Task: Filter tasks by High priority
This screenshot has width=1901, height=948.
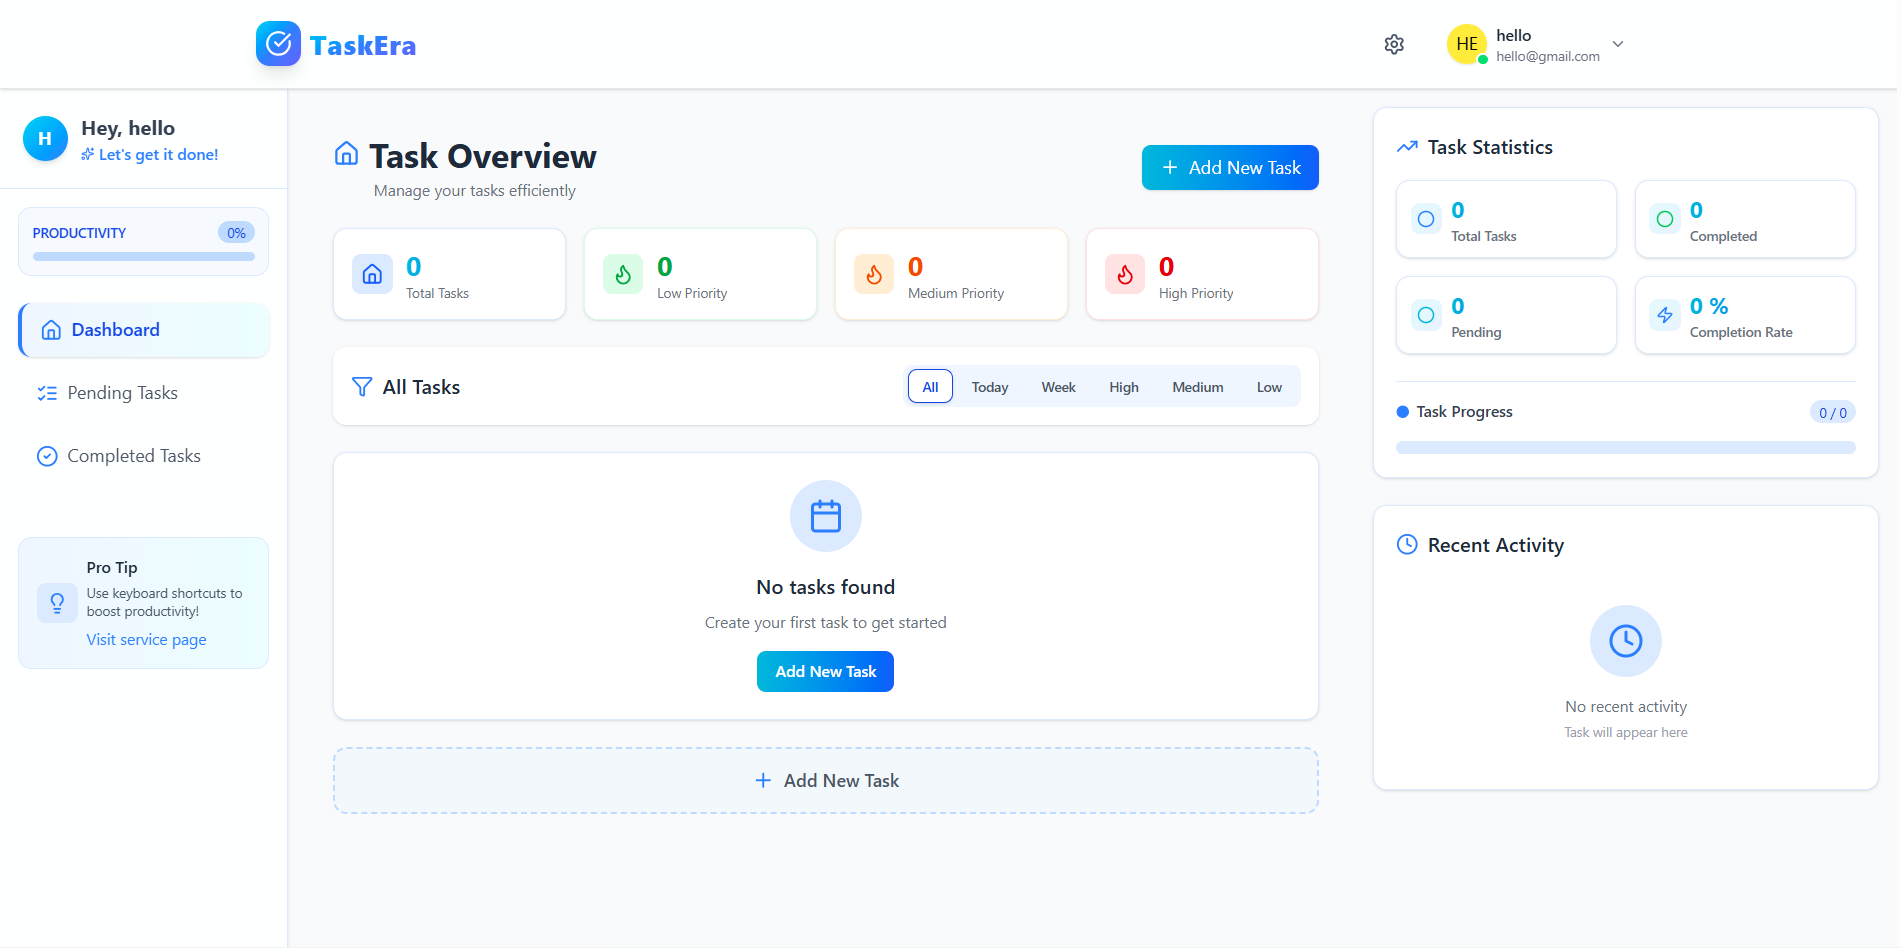Action: tap(1123, 387)
